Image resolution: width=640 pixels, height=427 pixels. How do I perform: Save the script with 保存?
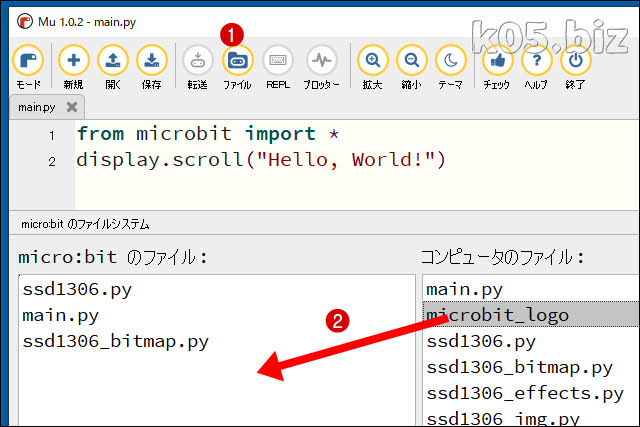coord(152,68)
